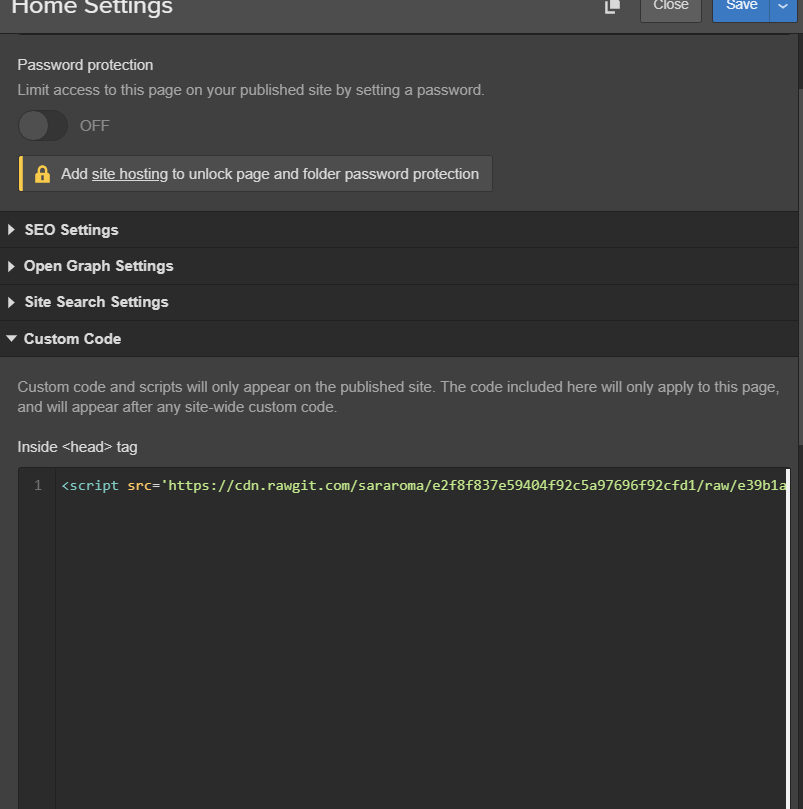Toggle the Password protection switch
The height and width of the screenshot is (809, 803).
[x=43, y=125]
